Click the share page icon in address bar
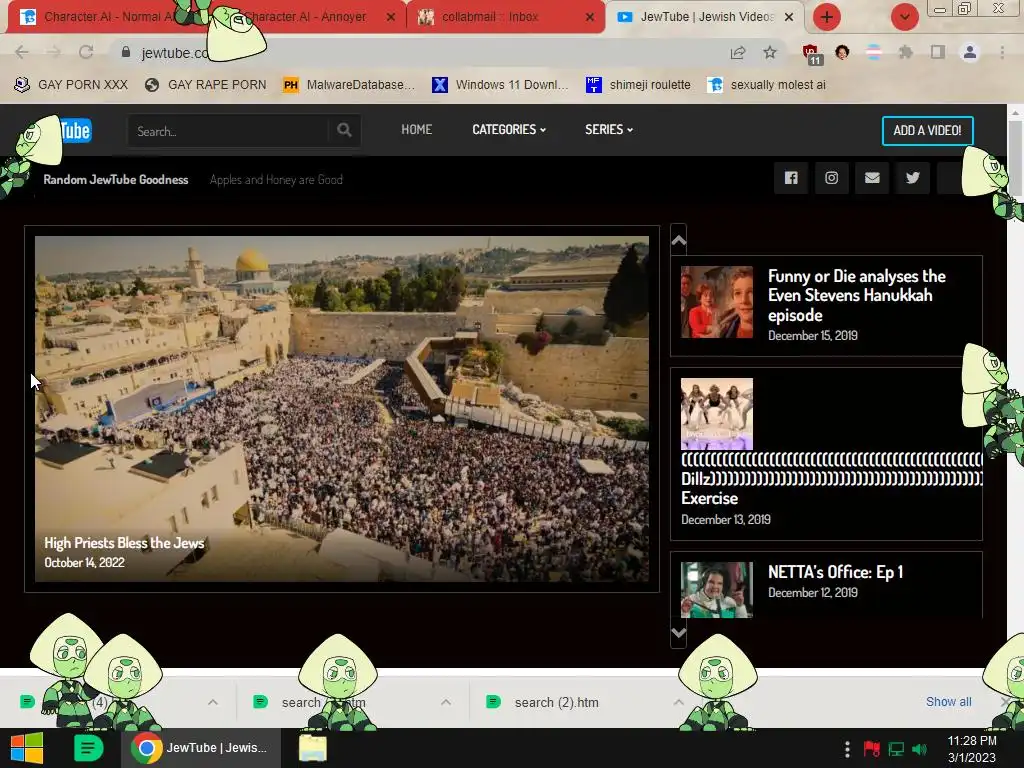 click(738, 52)
